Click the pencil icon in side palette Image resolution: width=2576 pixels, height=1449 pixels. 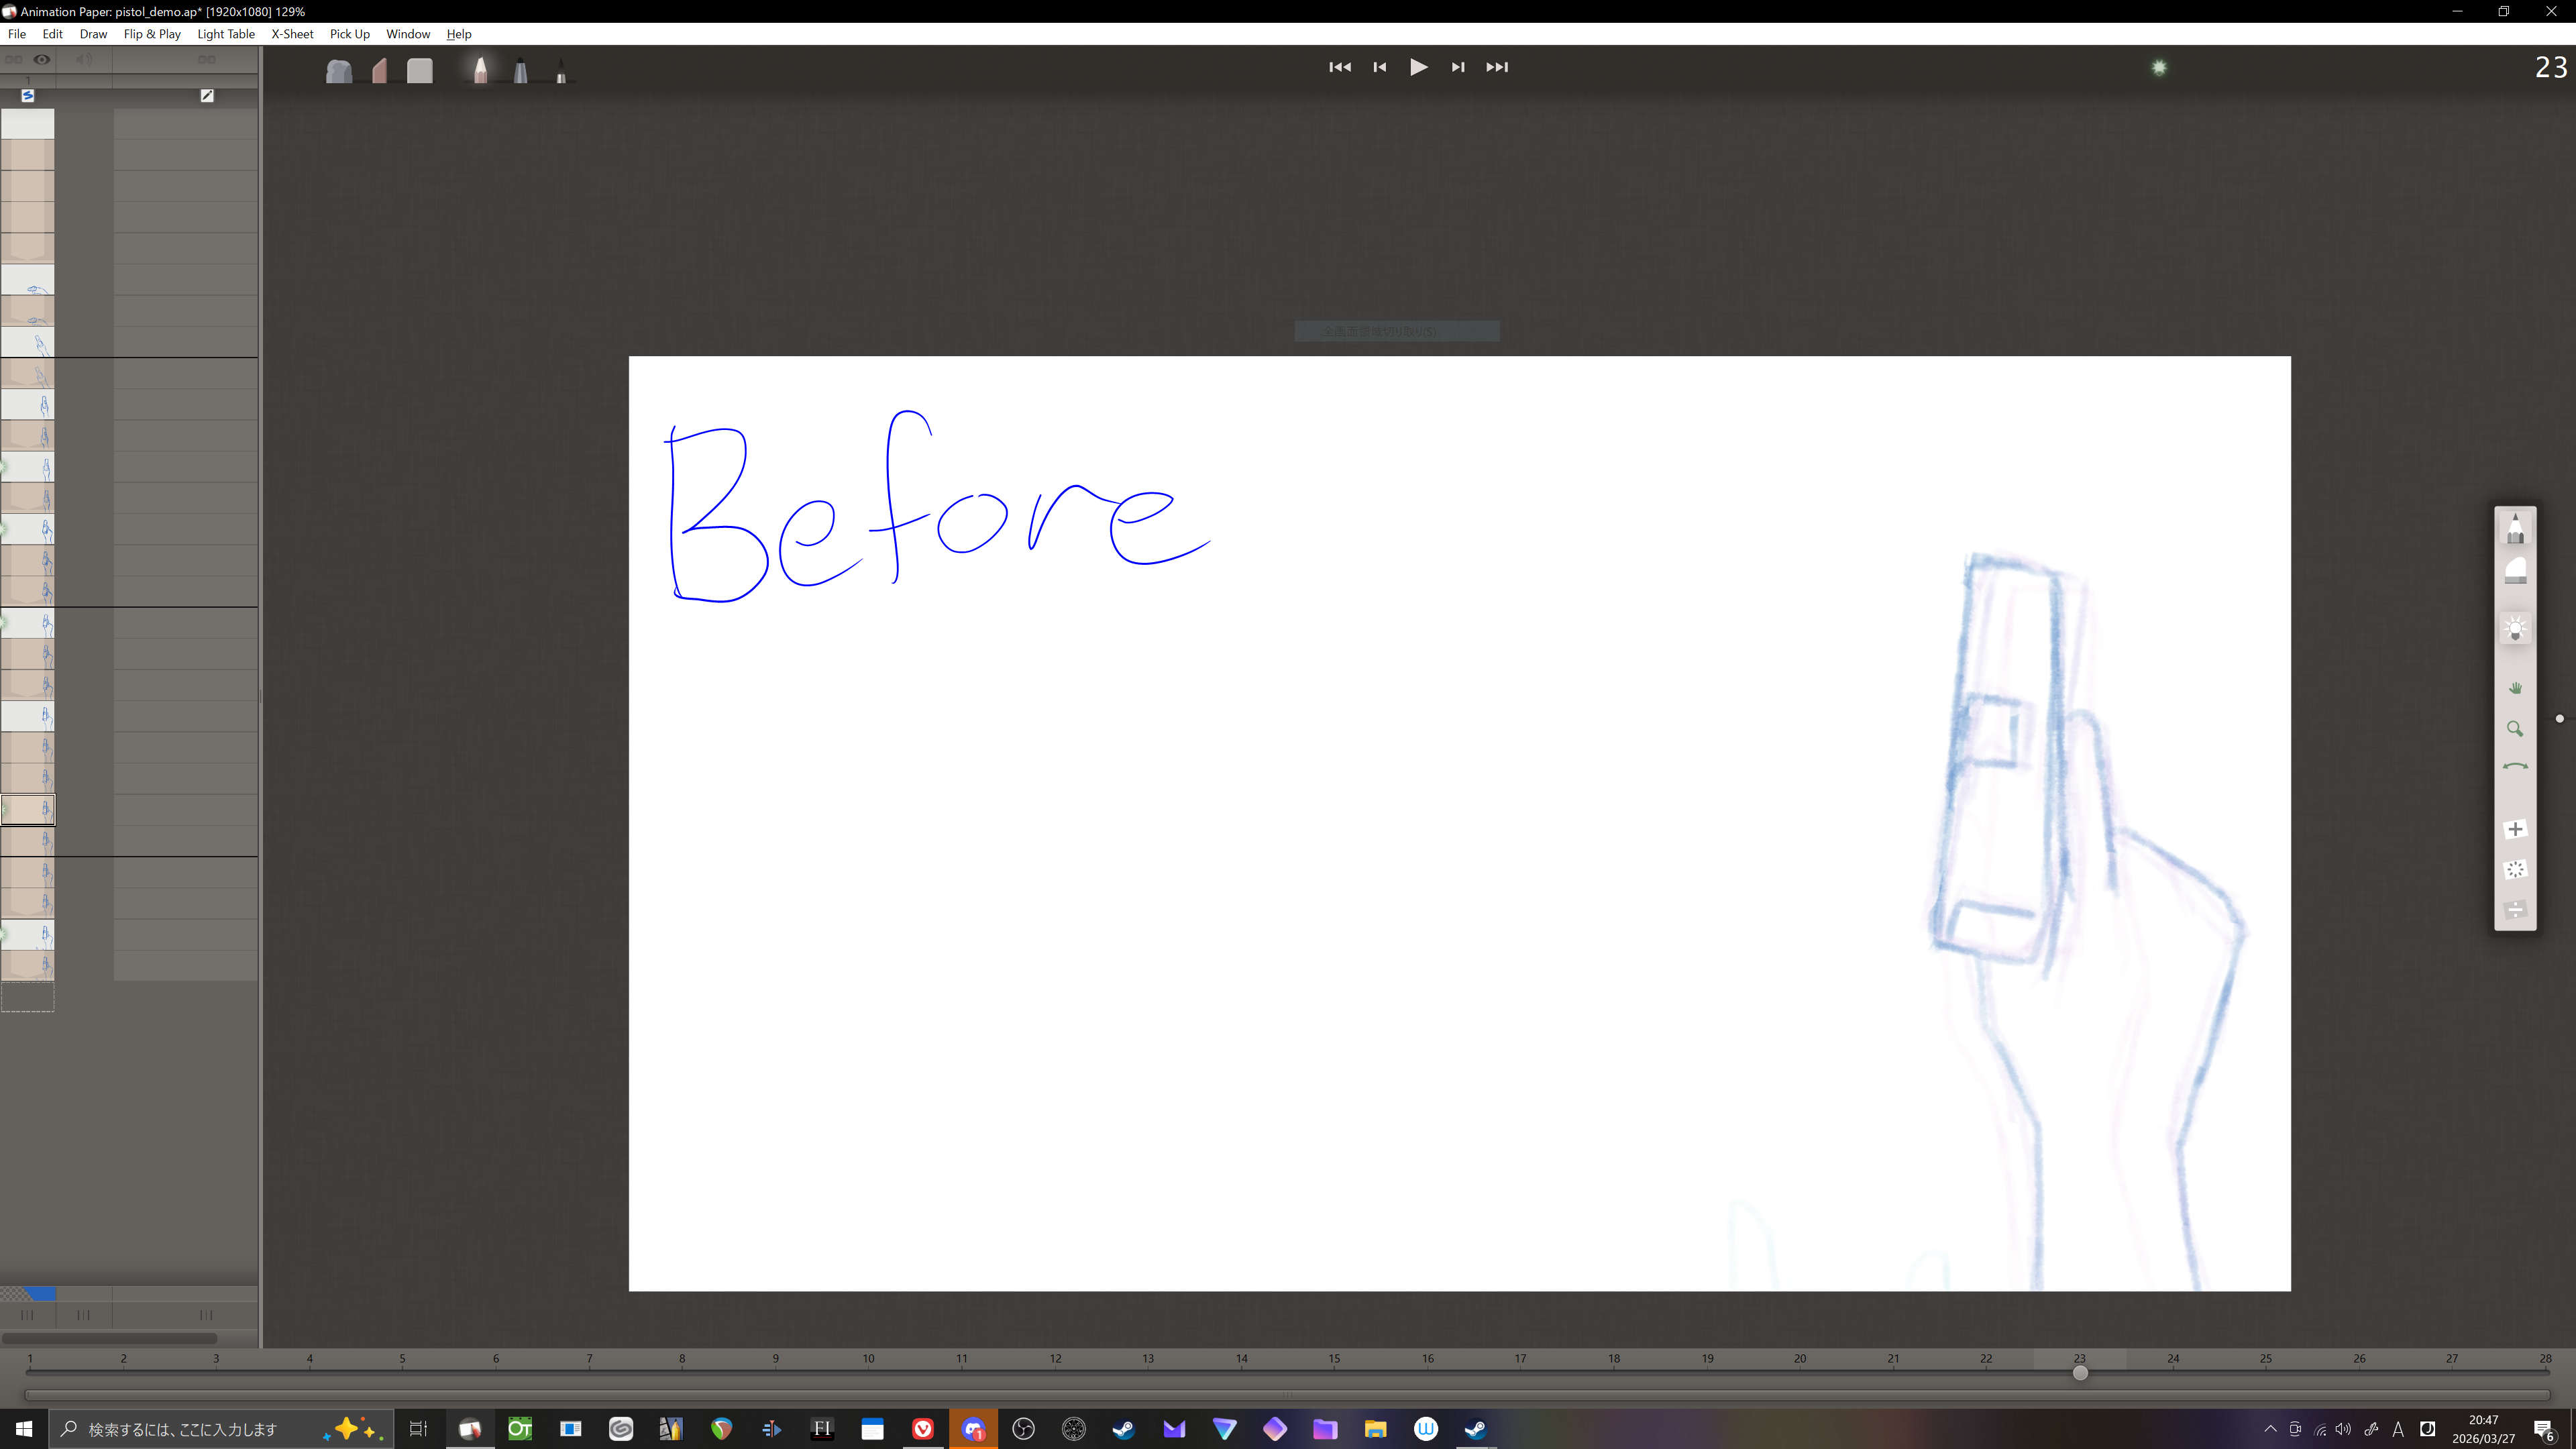[x=2515, y=528]
